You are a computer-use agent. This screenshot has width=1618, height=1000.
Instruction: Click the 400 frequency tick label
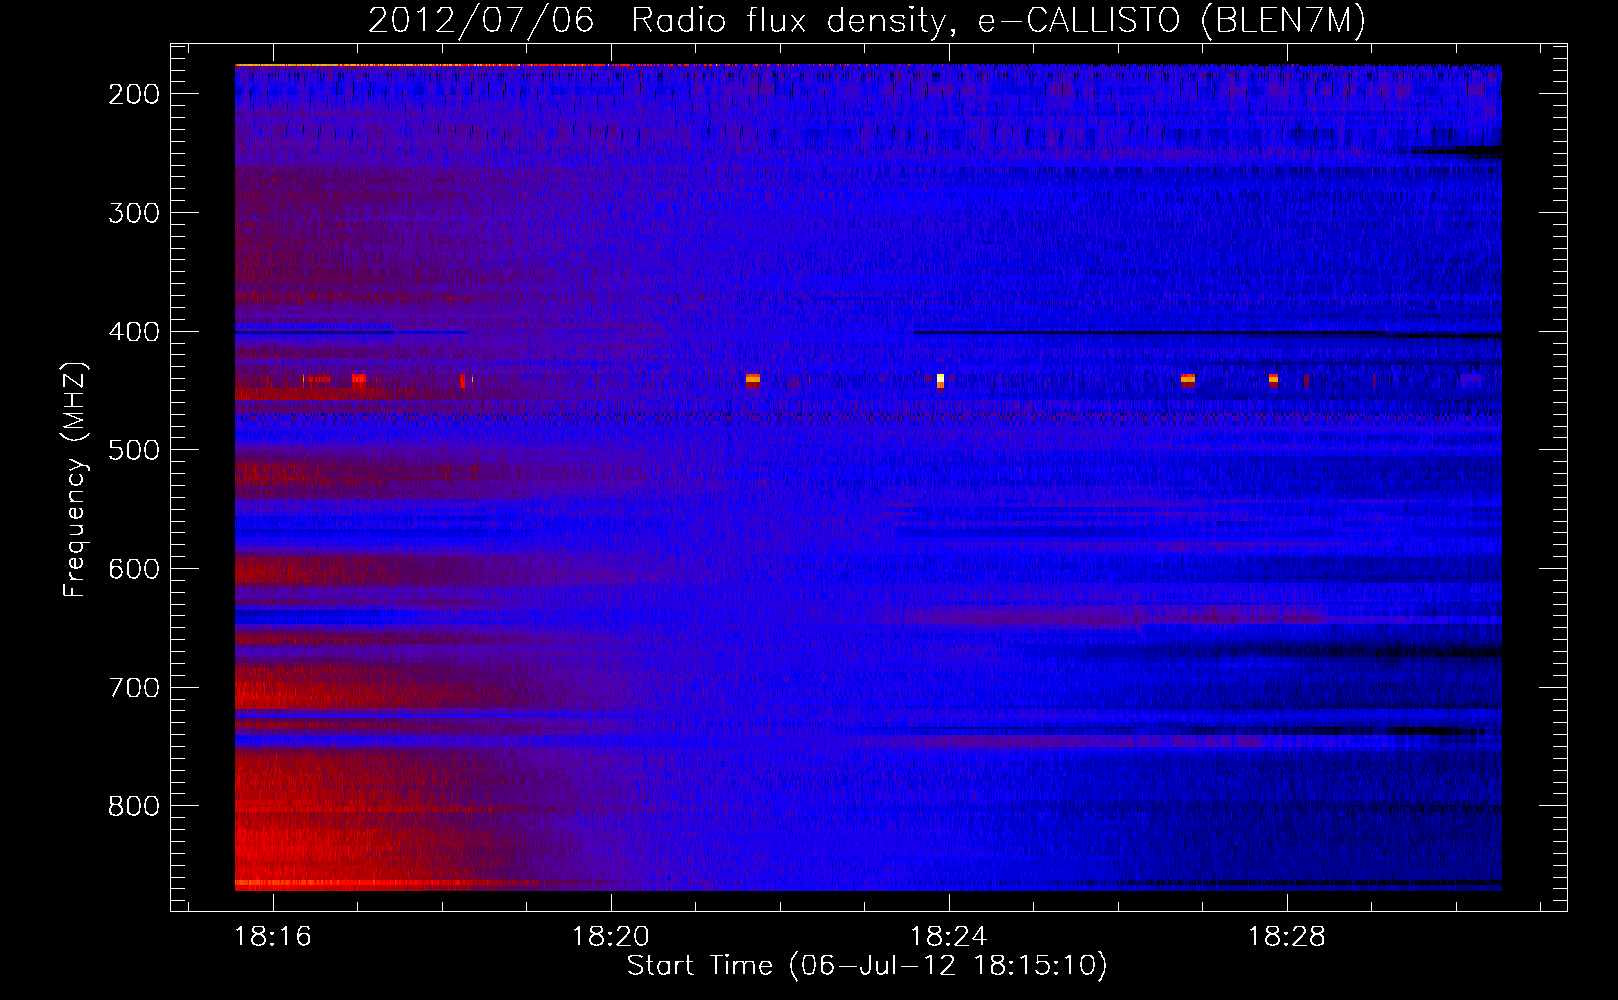pyautogui.click(x=134, y=332)
